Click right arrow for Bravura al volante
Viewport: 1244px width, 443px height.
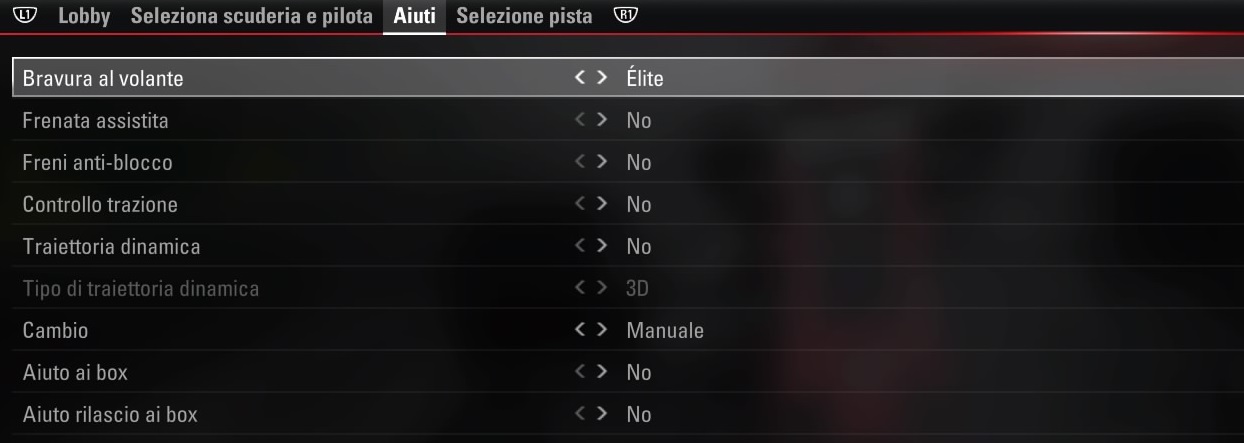(601, 77)
